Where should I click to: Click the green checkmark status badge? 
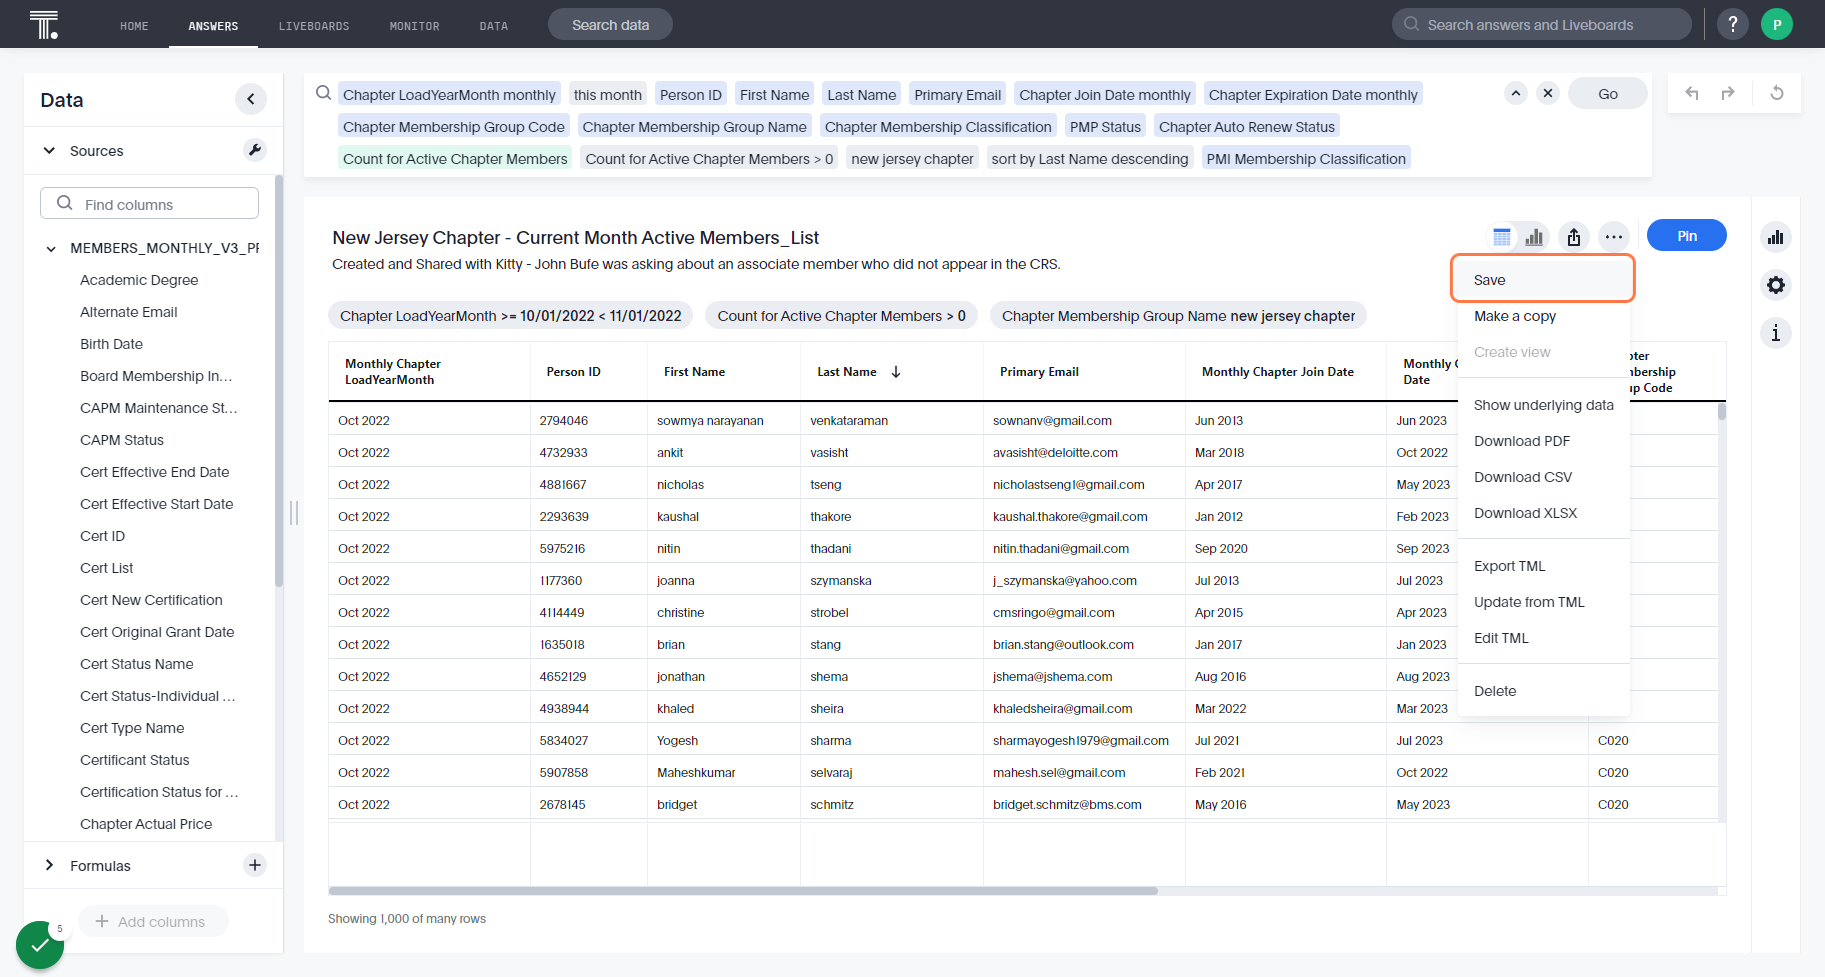[x=40, y=945]
